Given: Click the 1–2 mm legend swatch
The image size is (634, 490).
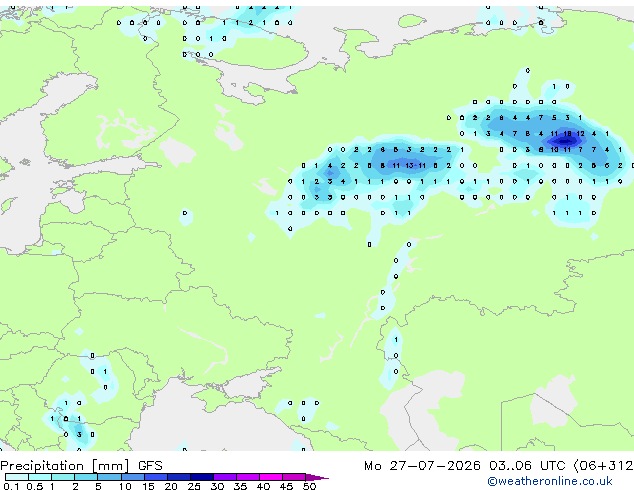Looking at the screenshot, I should (x=63, y=477).
